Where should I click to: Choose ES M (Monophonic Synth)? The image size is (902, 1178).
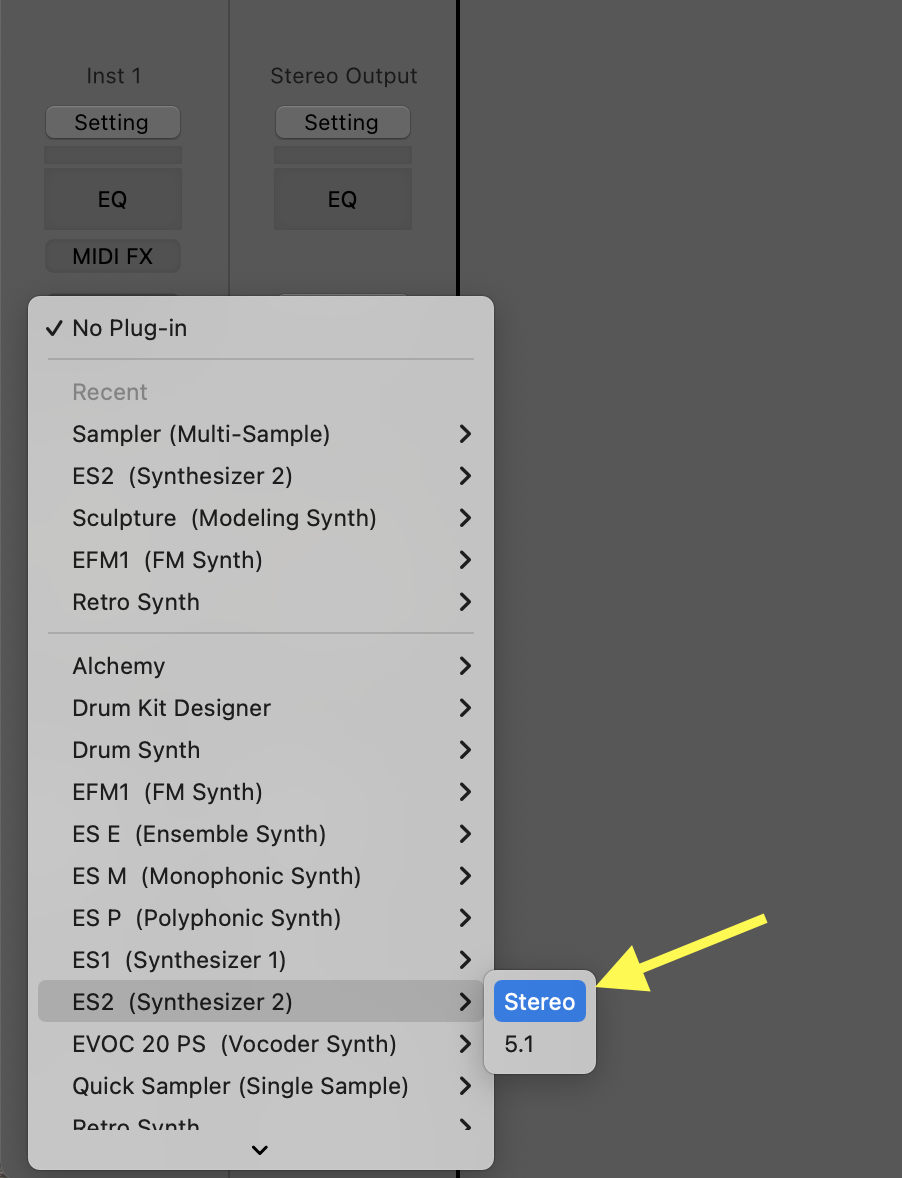tap(216, 876)
